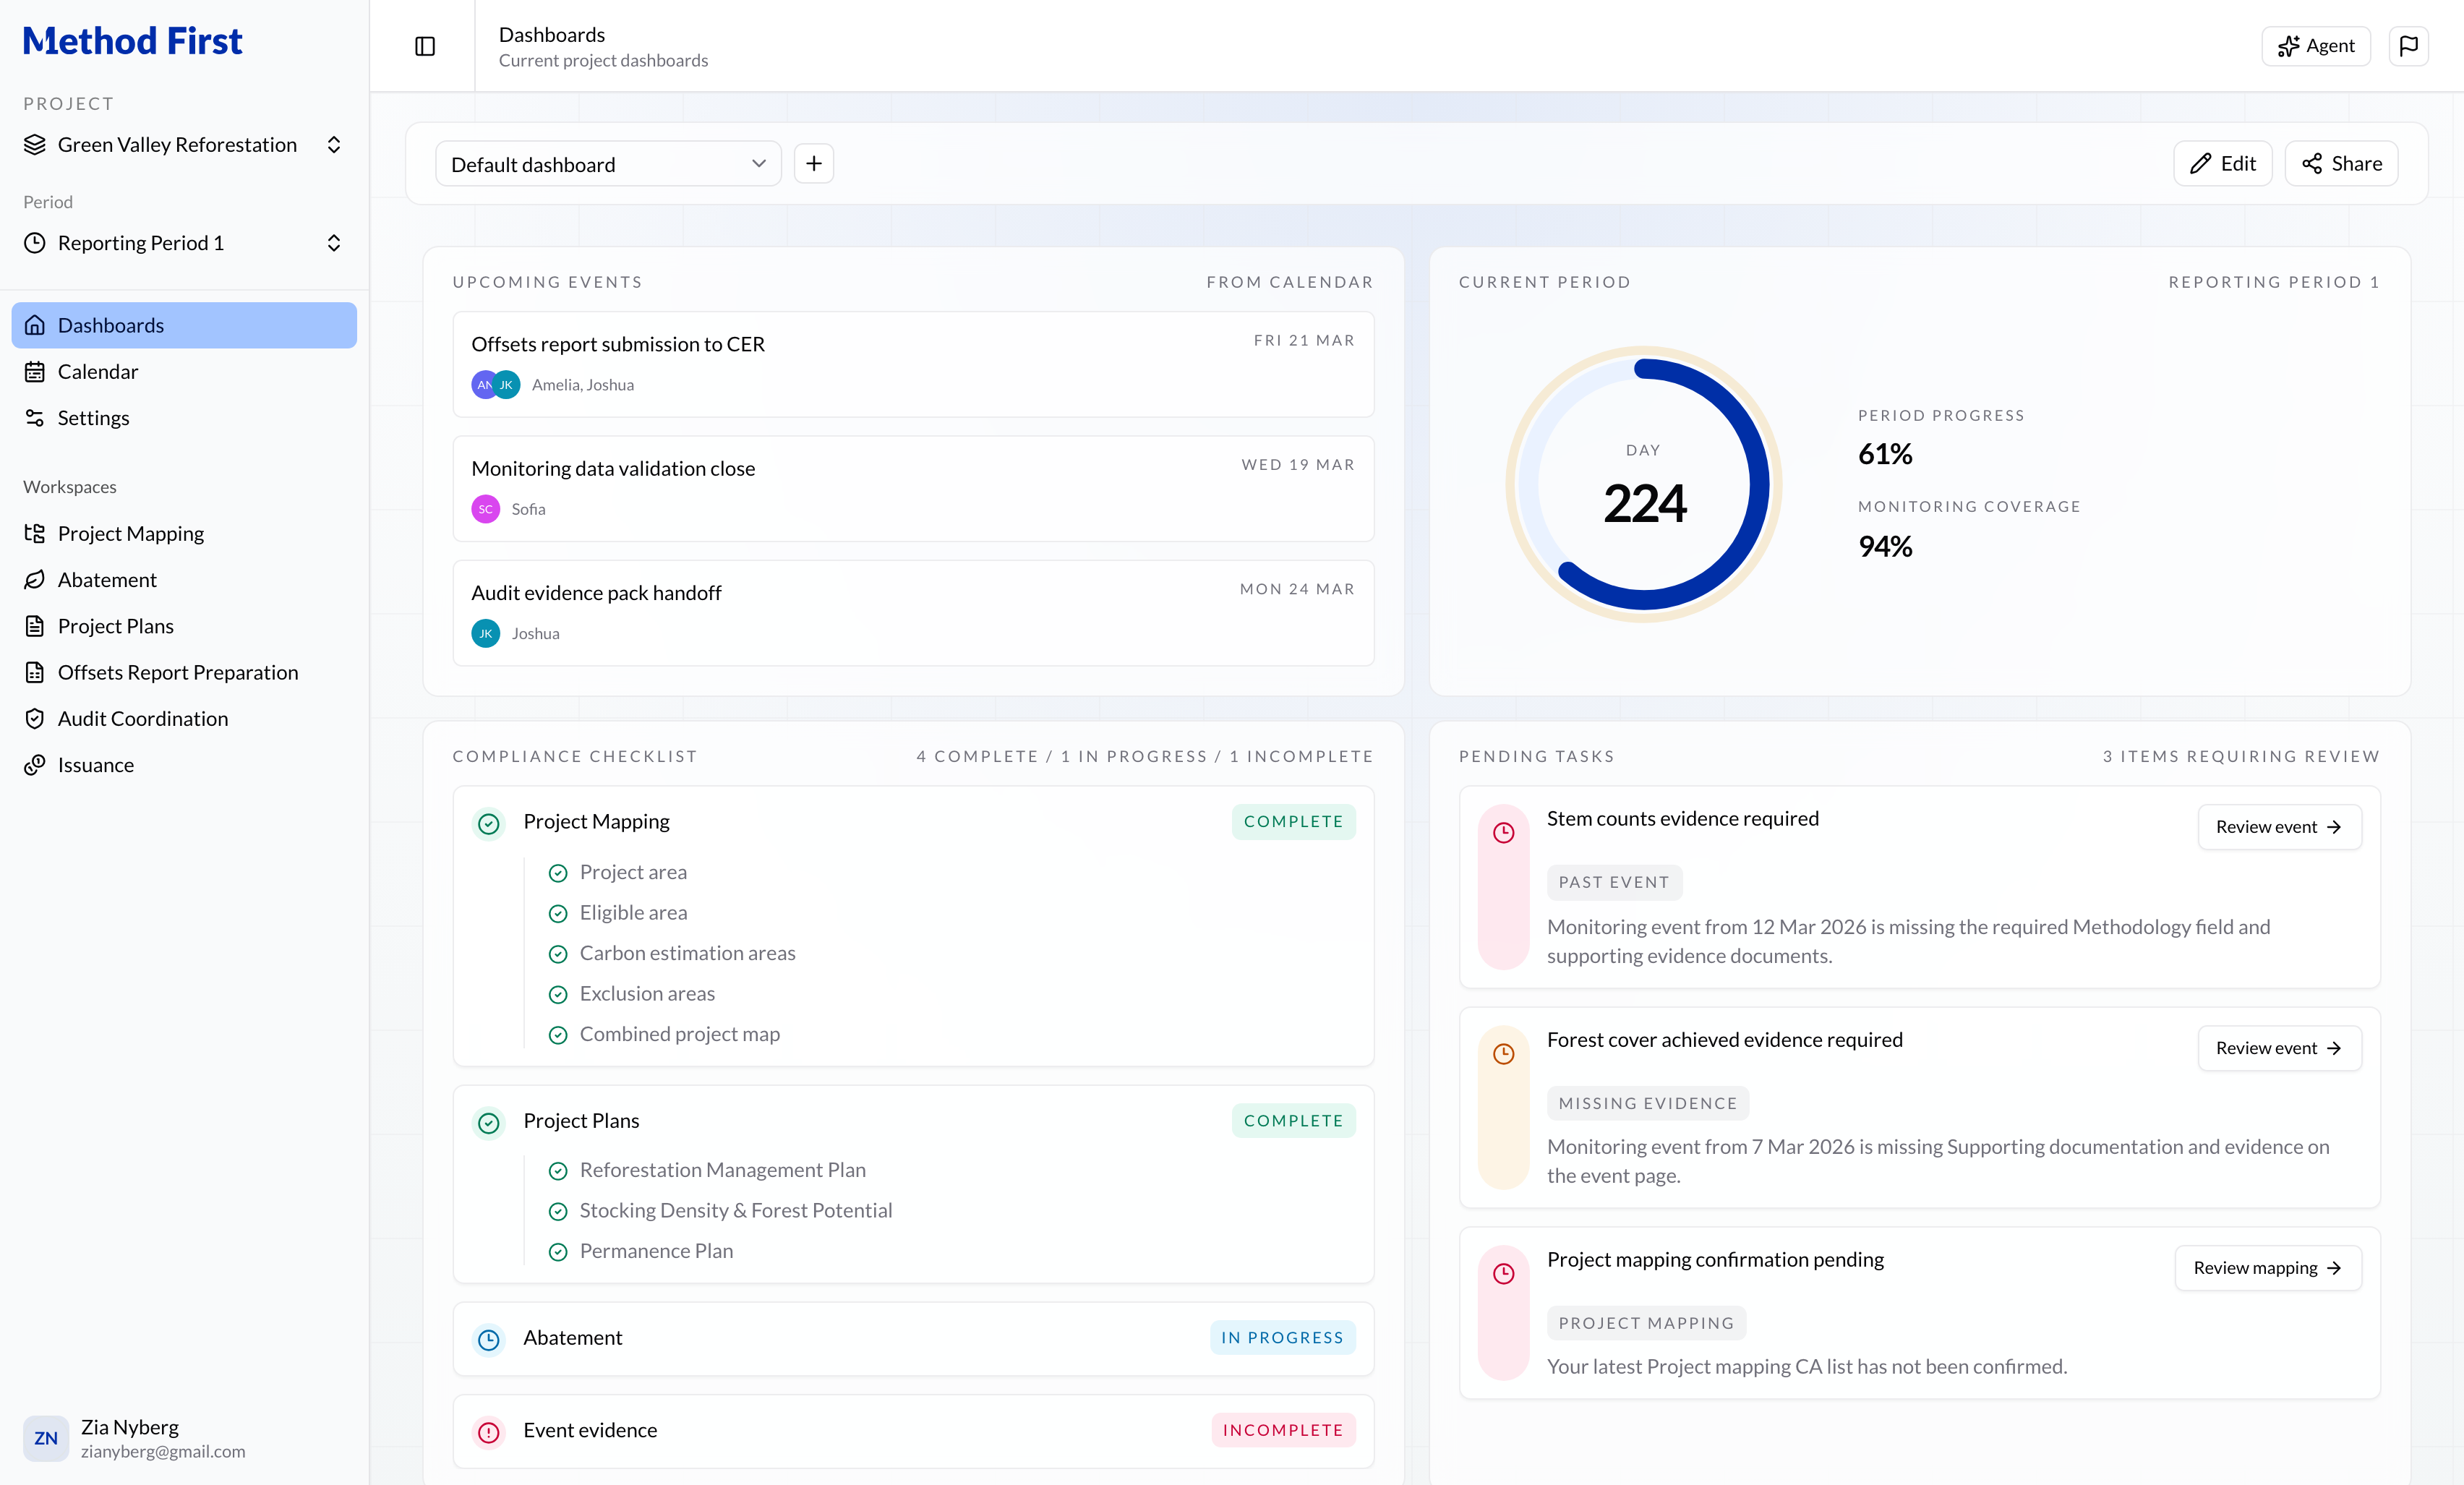Image resolution: width=2464 pixels, height=1485 pixels.
Task: Open Offsets Report Preparation workspace
Action: click(184, 673)
